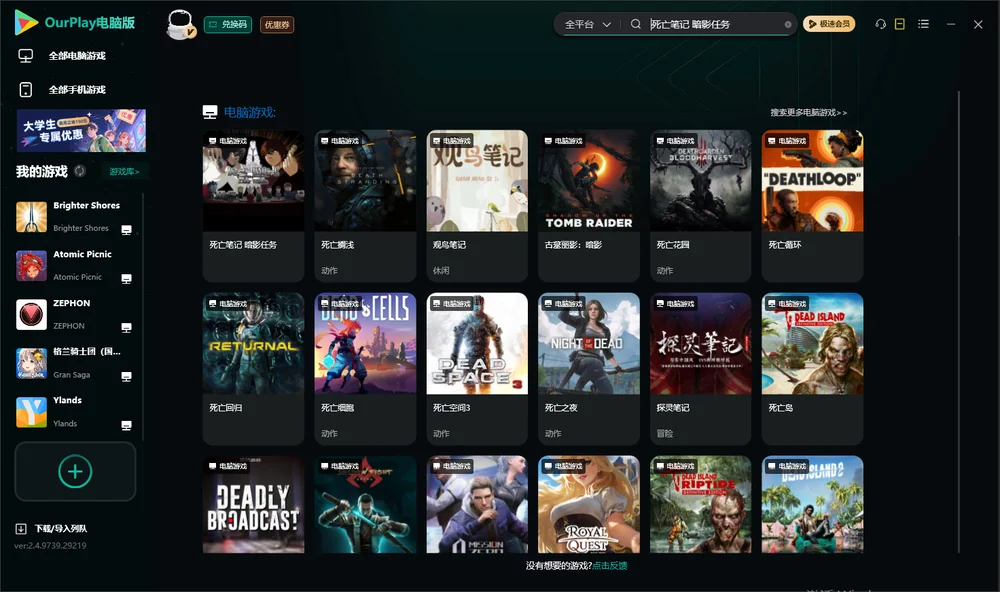Click the search magnifier icon
1000x592 pixels.
pyautogui.click(x=635, y=24)
